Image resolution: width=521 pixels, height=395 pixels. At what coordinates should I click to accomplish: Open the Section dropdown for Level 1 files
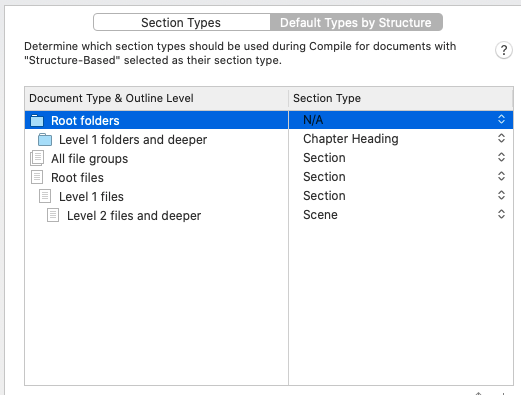click(501, 195)
